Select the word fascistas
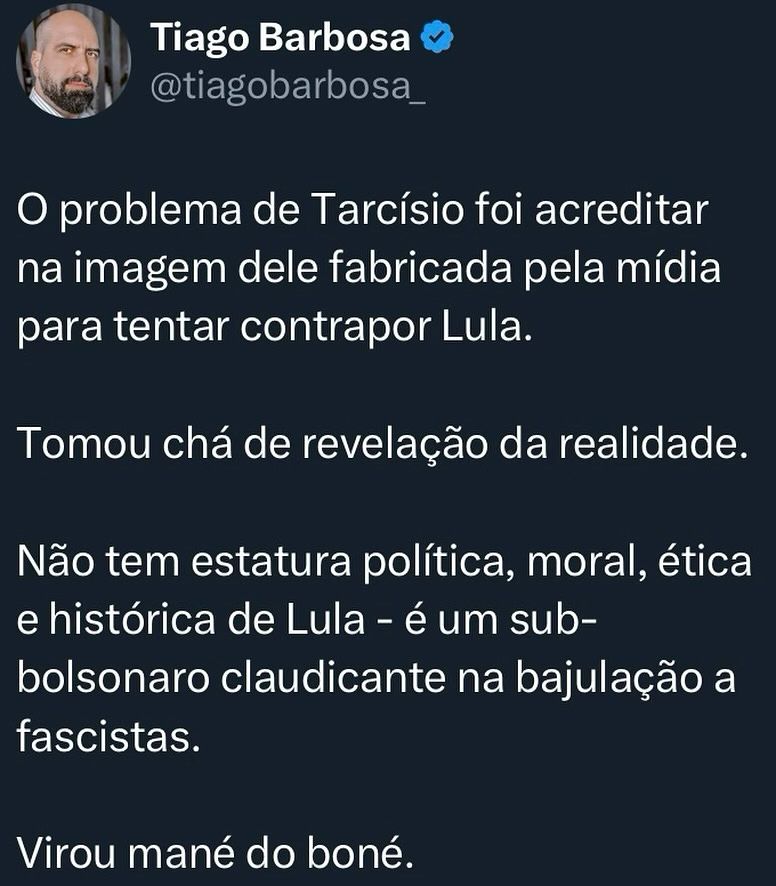Screen dimensions: 776x886 tap(109, 737)
